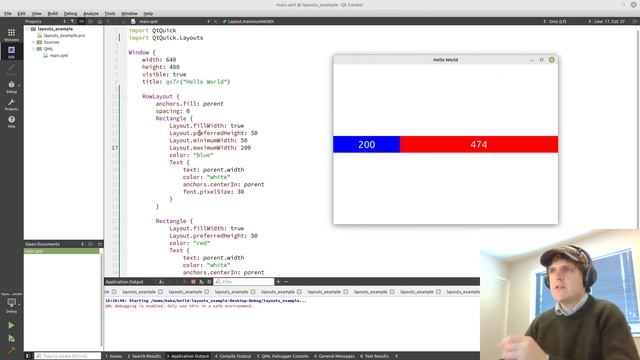The width and height of the screenshot is (640, 360).
Task: Open the Edit menu
Action: [x=21, y=13]
